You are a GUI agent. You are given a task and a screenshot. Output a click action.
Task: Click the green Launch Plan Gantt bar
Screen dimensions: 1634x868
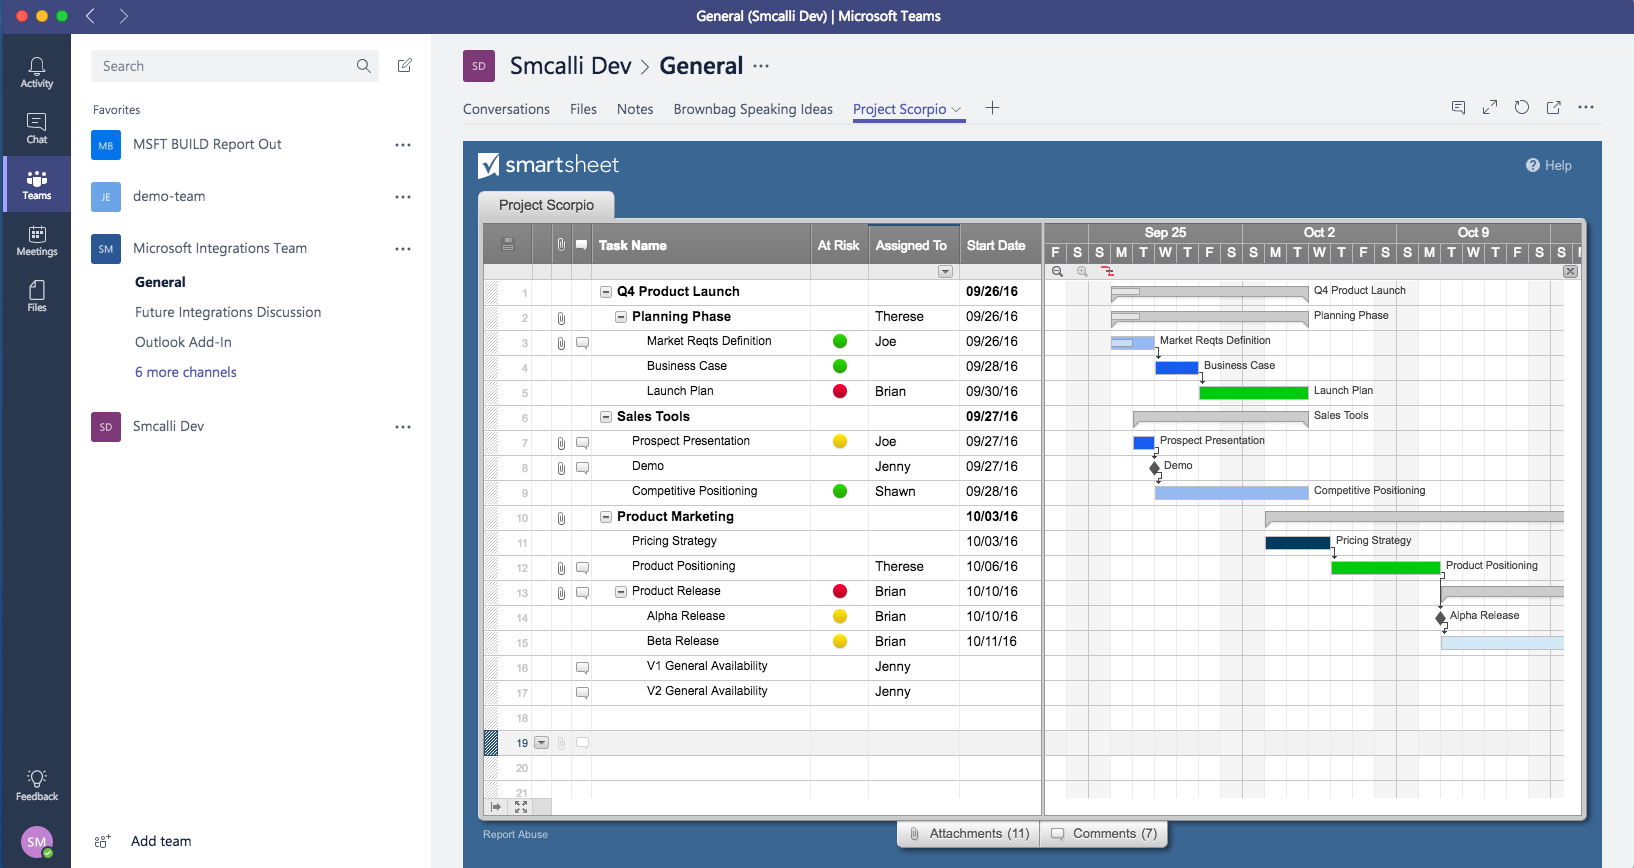[x=1253, y=393]
